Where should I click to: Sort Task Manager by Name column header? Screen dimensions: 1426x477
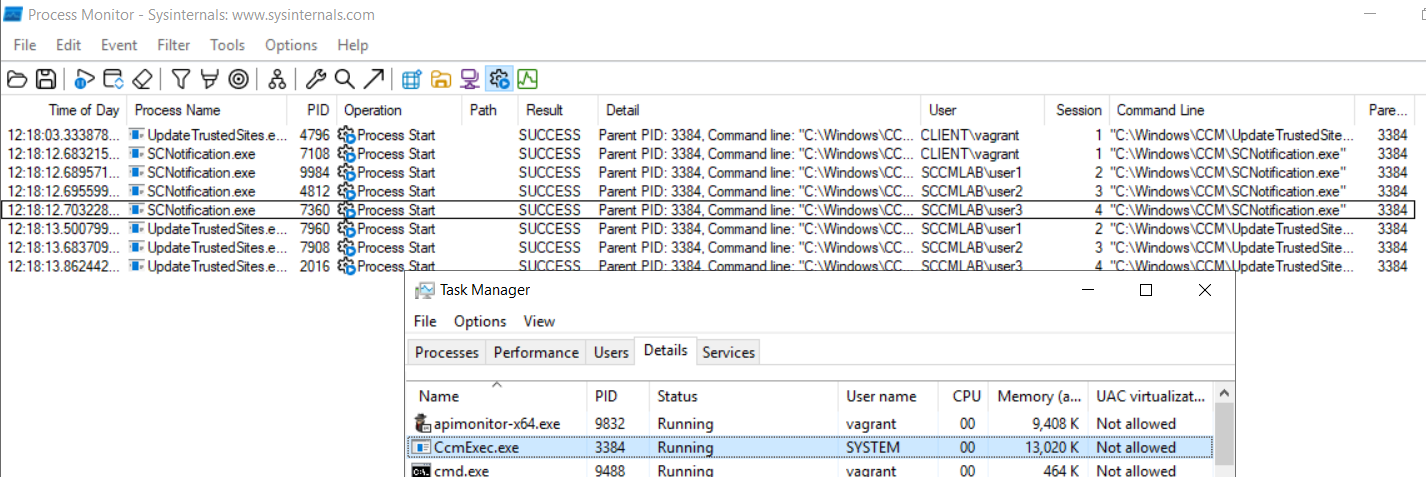[x=439, y=396]
